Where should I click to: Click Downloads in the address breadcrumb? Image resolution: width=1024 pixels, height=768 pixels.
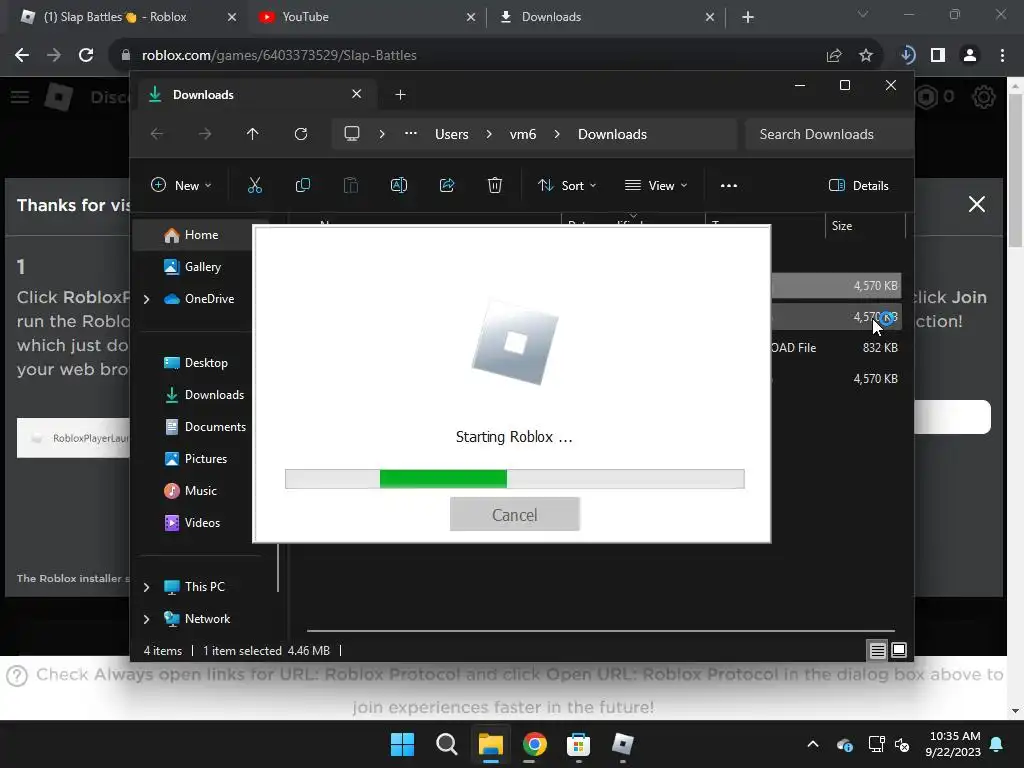point(613,134)
